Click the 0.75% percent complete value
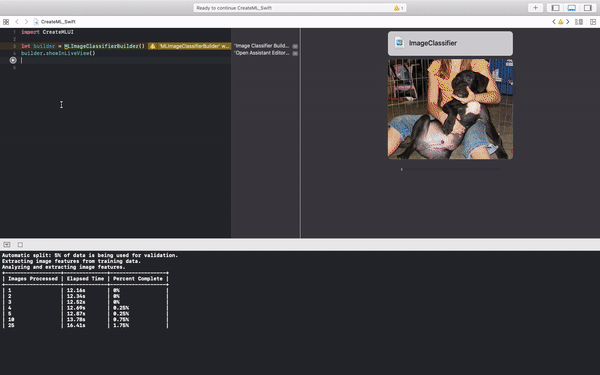600x375 pixels. pyautogui.click(x=121, y=320)
